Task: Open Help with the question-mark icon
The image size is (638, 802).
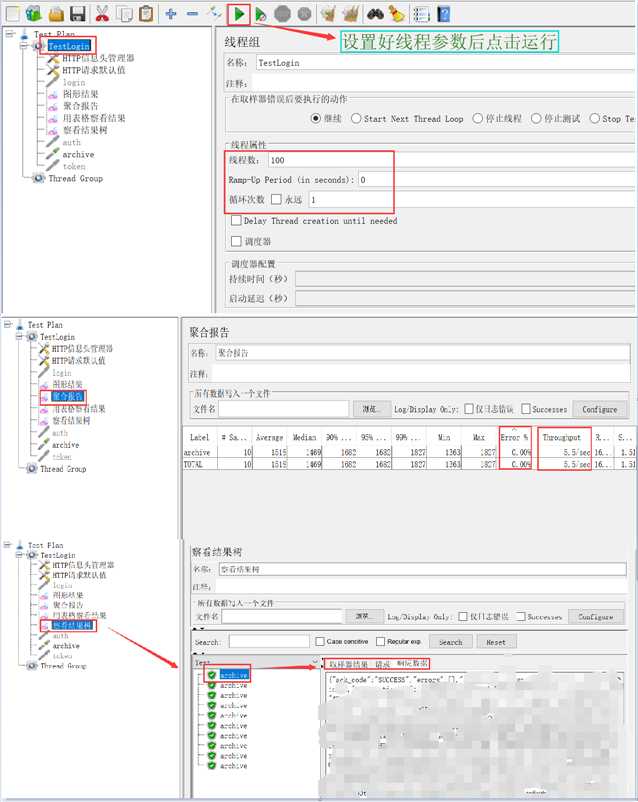Action: point(444,14)
